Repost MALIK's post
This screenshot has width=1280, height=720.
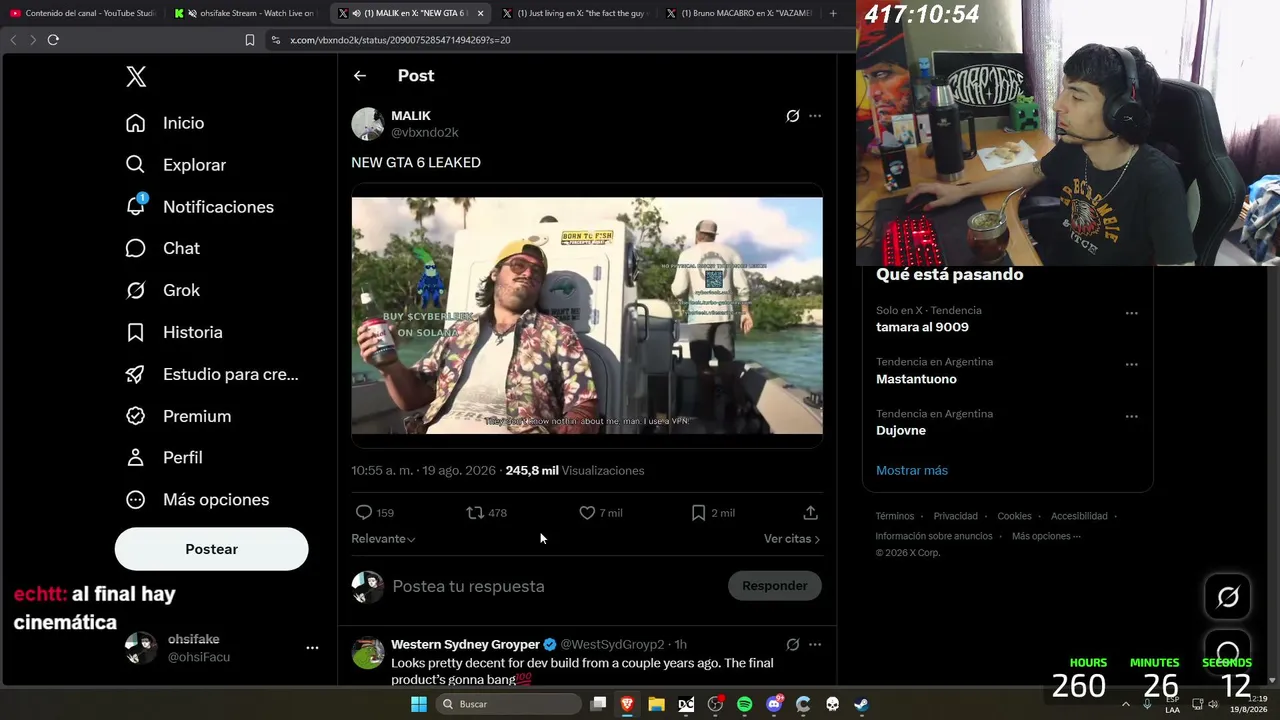pyautogui.click(x=475, y=513)
